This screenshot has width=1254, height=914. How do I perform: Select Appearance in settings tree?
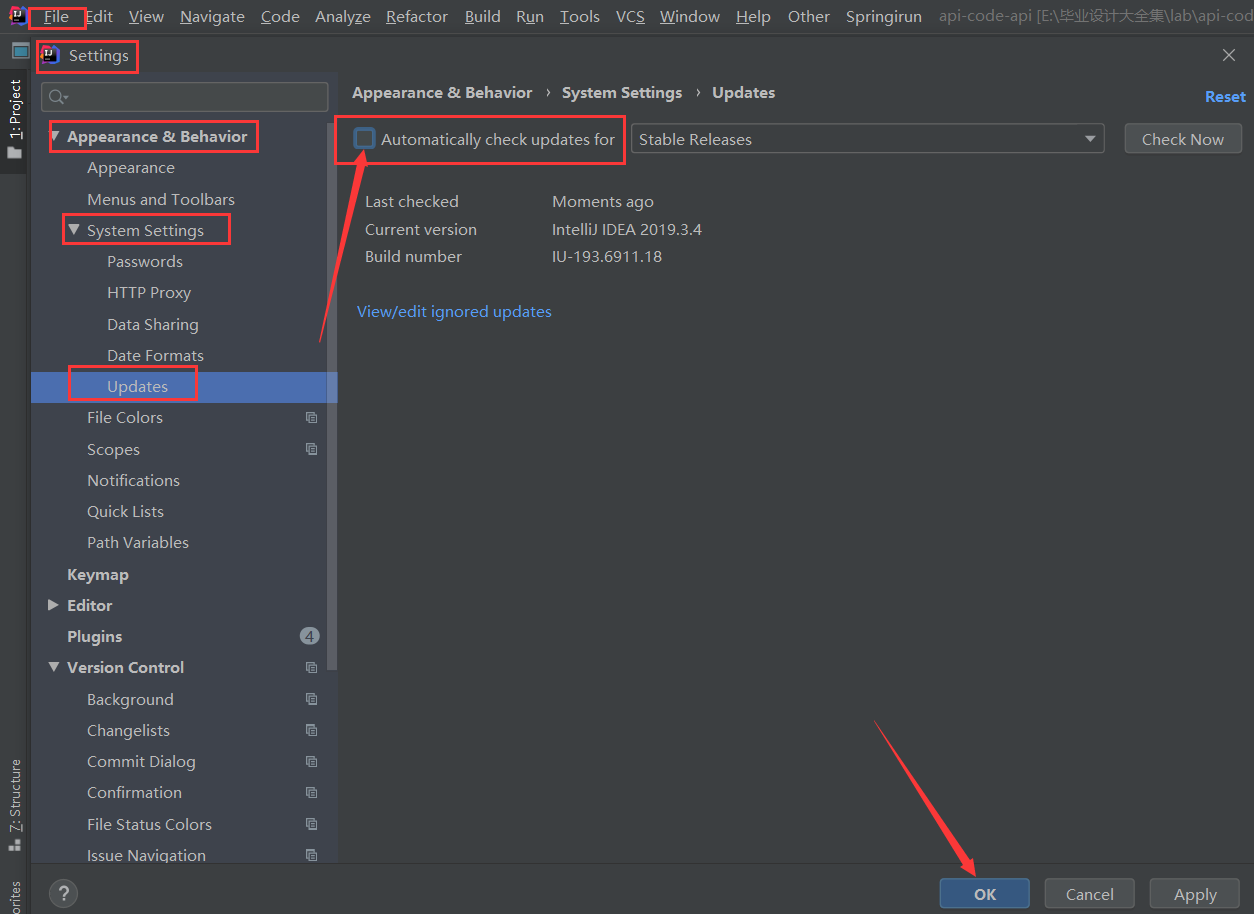131,168
